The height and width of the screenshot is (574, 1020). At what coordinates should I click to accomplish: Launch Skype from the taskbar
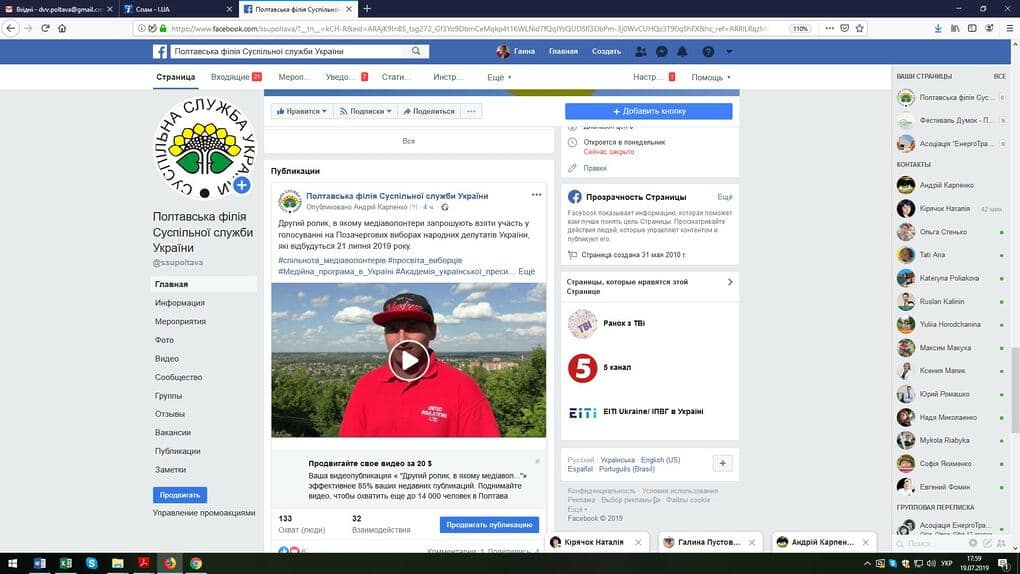[92, 563]
